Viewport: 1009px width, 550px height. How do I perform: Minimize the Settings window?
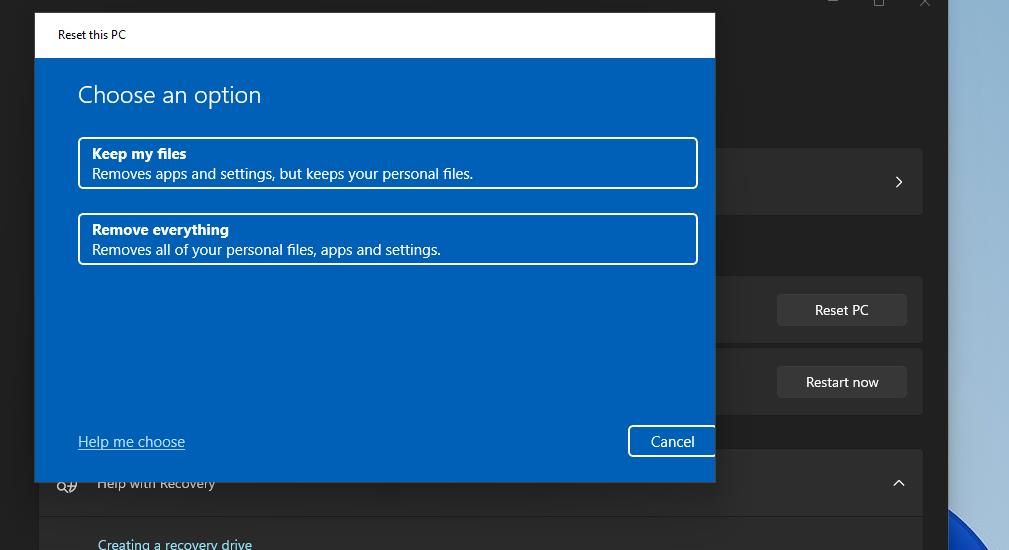pos(833,3)
